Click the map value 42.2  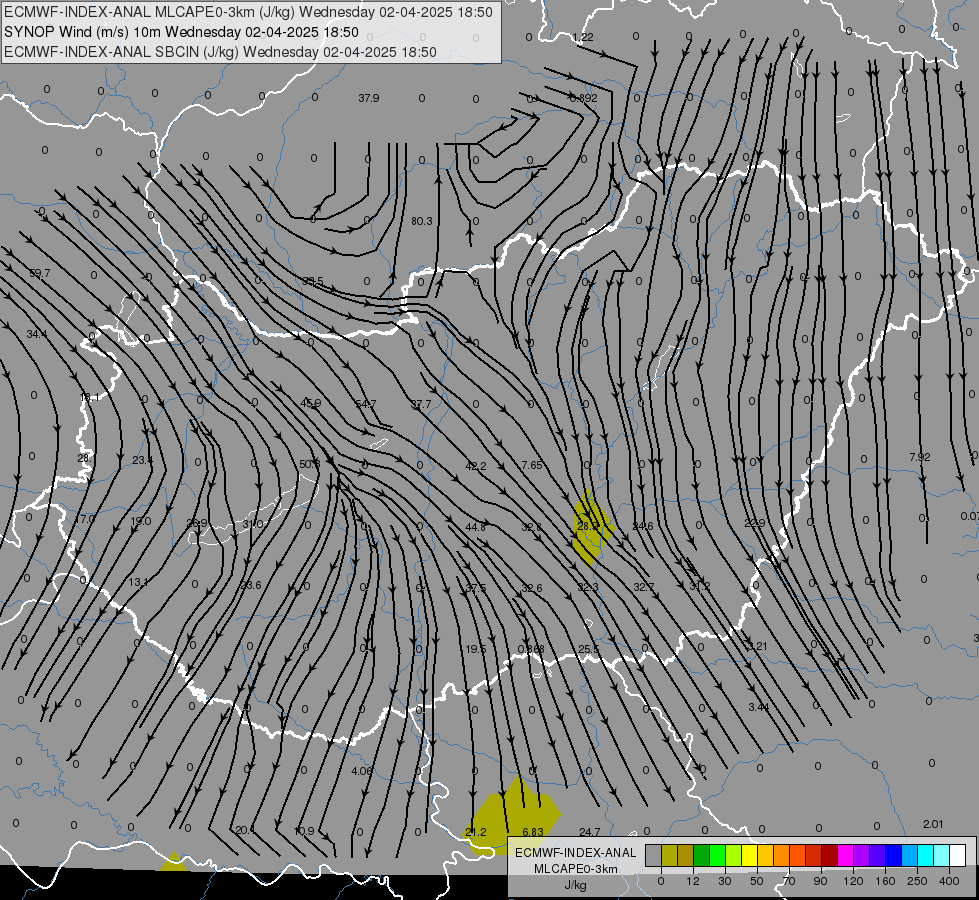point(475,466)
